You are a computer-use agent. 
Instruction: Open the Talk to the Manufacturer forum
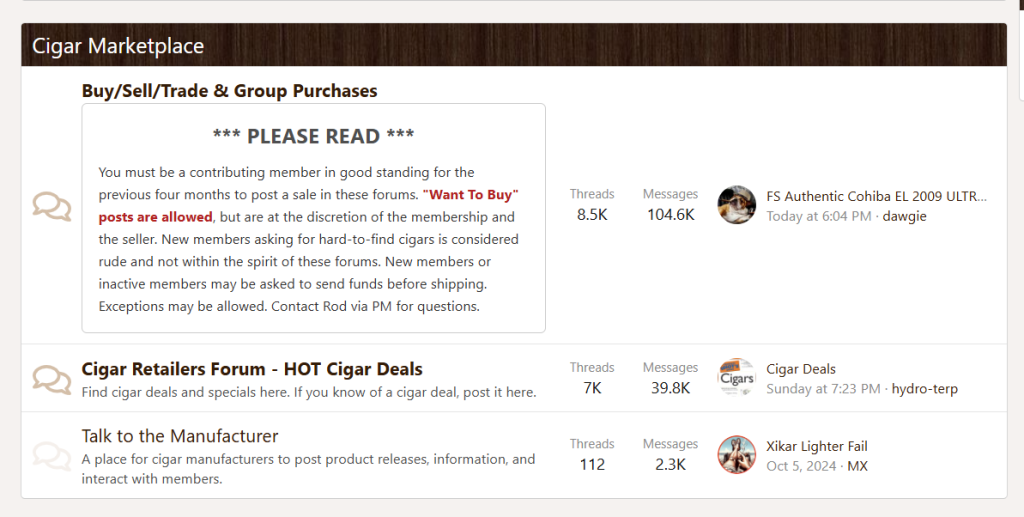180,436
